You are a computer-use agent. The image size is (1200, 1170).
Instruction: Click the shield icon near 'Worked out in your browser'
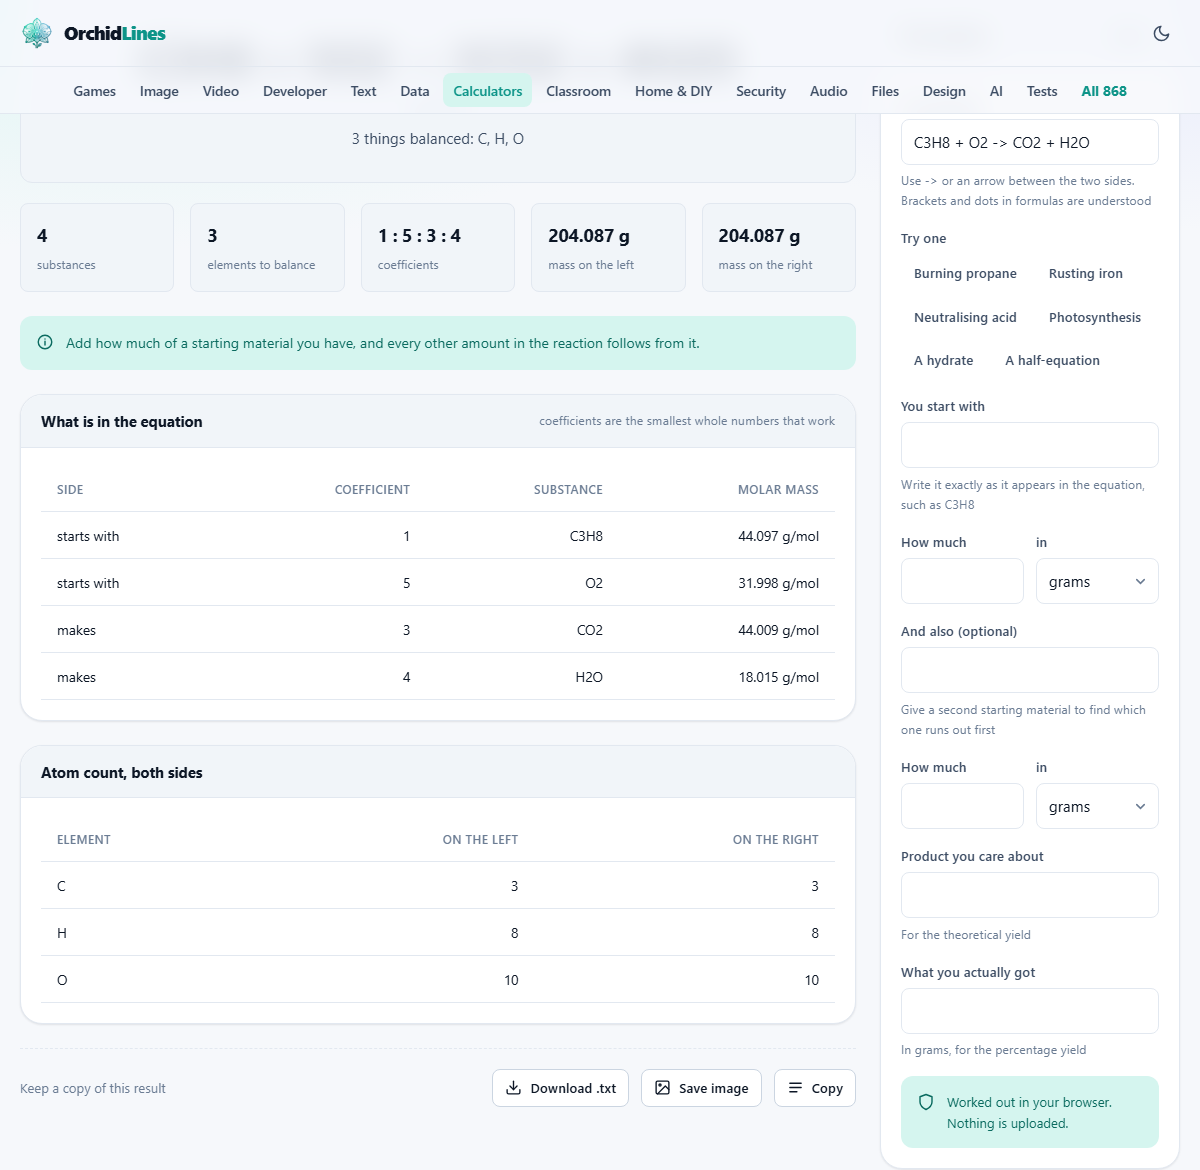pyautogui.click(x=926, y=1102)
